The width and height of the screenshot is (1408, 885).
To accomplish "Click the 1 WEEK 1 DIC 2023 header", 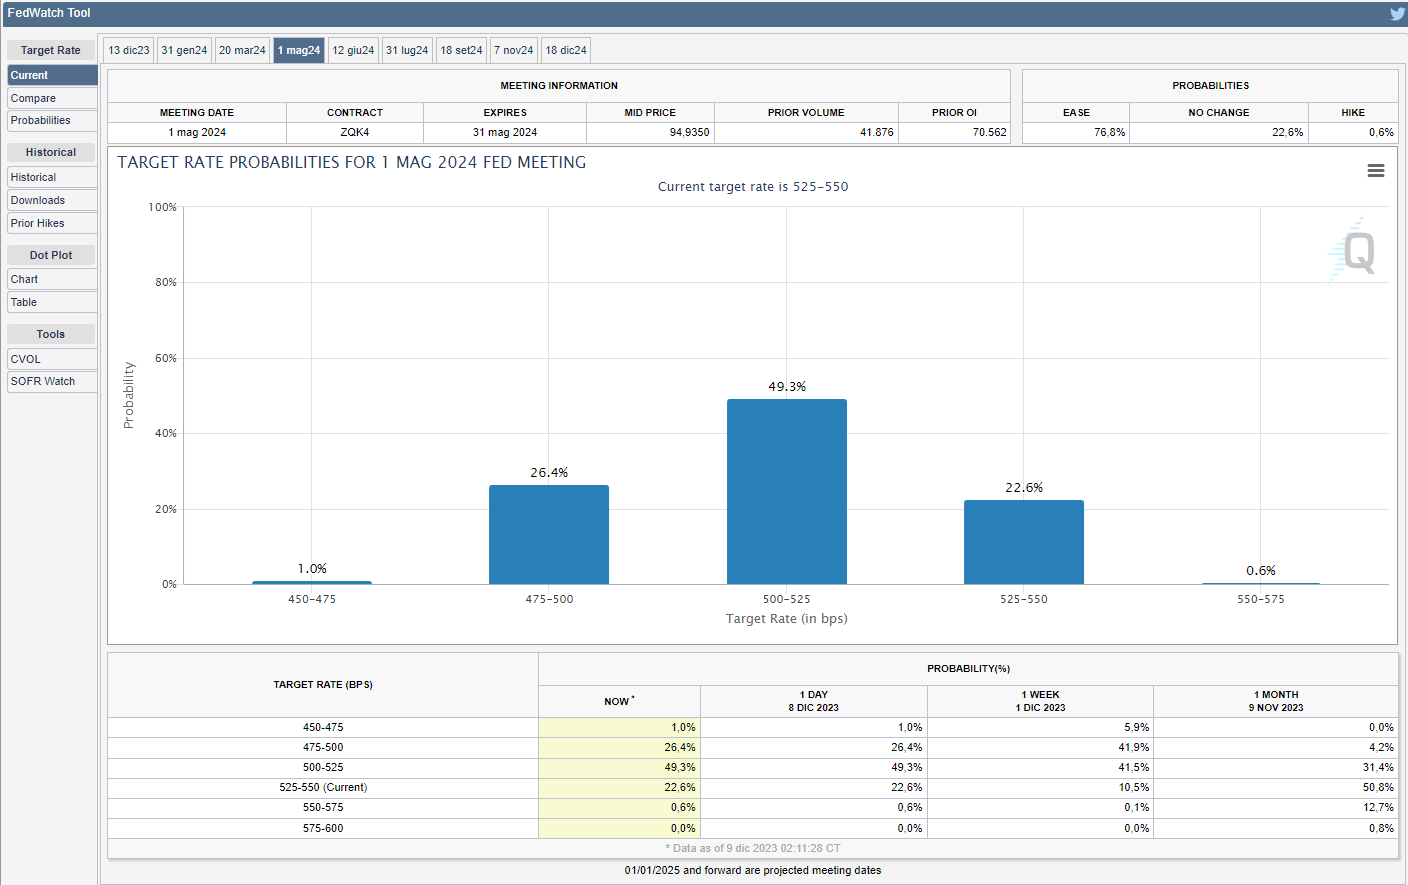I will click(1041, 701).
